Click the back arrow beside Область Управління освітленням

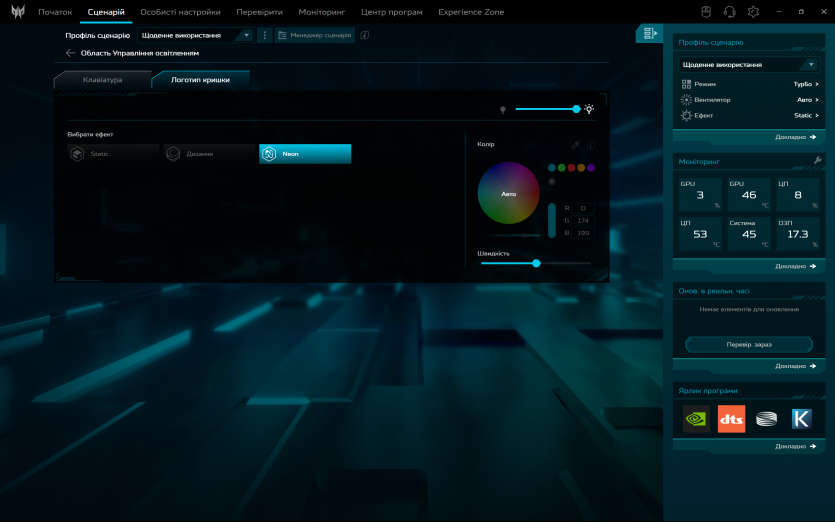pos(71,53)
